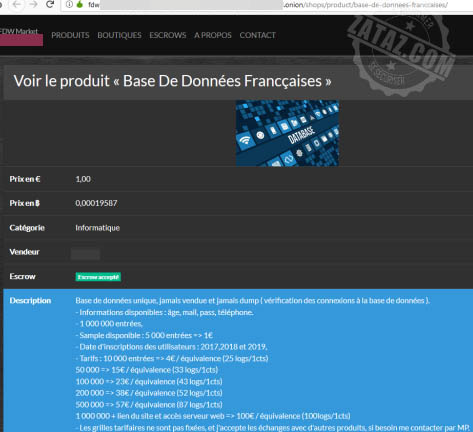Click the 'Tarifs : 10 000 entrées => 4€' line
The image size is (473, 432).
tap(172, 359)
